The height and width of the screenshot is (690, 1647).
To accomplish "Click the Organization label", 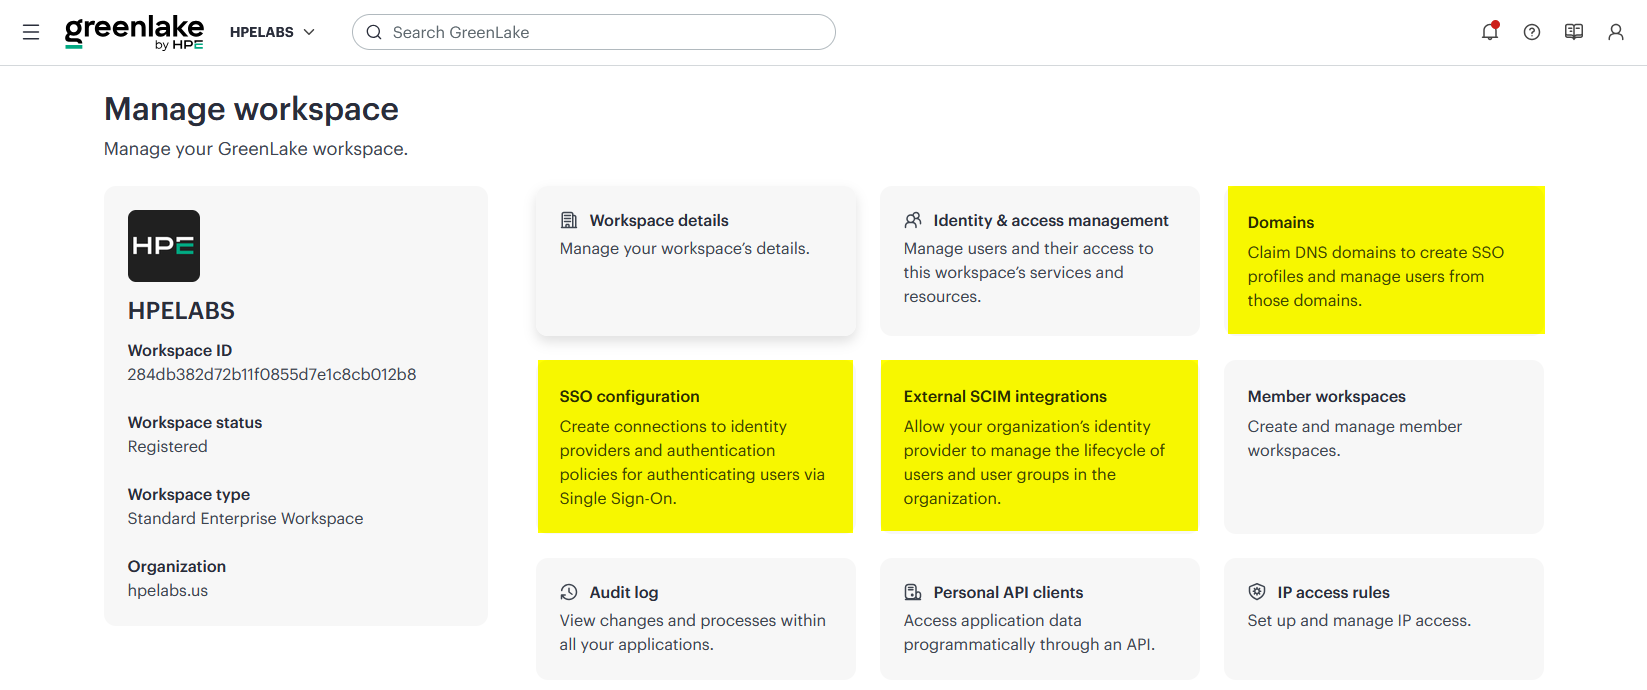I will (177, 566).
